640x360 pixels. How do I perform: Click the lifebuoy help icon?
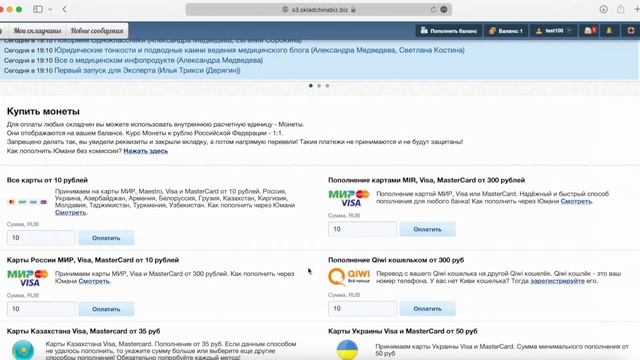coord(631,31)
